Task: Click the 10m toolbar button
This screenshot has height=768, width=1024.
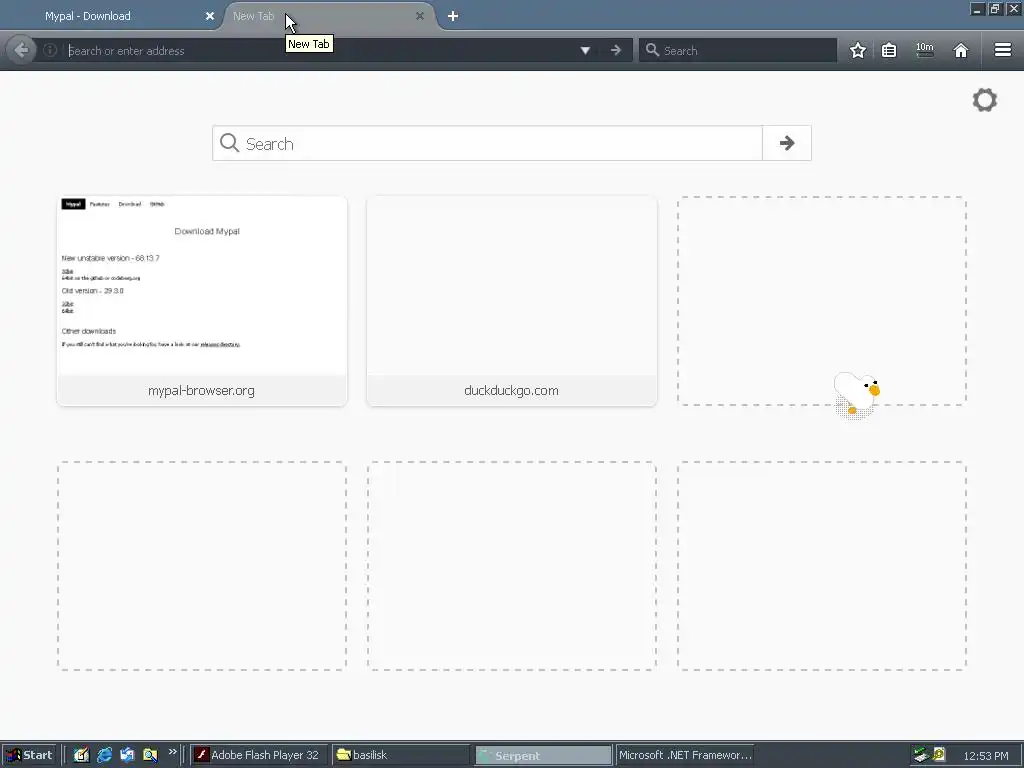Action: pos(925,50)
